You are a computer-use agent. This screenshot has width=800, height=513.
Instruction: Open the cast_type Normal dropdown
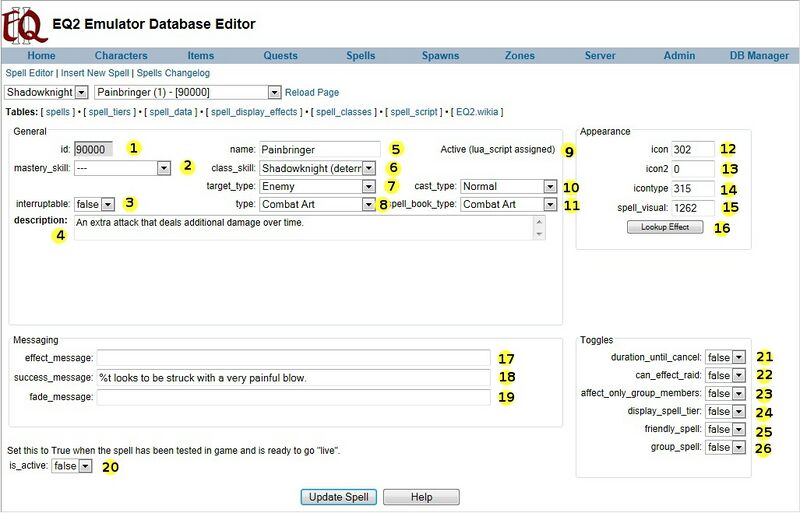point(508,186)
